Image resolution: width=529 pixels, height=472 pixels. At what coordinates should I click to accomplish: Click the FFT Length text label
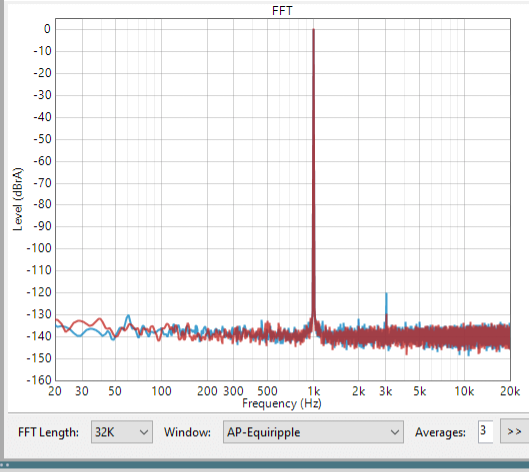(x=48, y=432)
